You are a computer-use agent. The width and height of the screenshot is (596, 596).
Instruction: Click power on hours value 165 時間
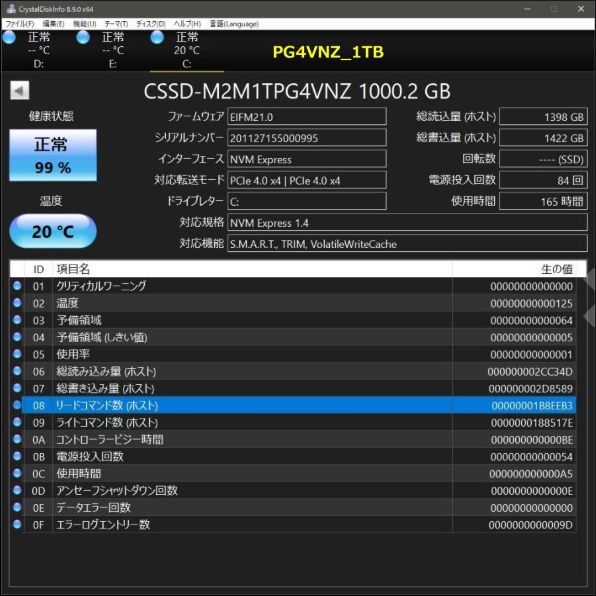pos(543,201)
